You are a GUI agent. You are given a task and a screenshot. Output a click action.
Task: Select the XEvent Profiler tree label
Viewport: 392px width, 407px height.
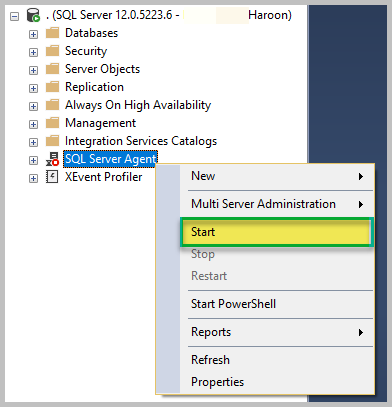[x=103, y=177]
